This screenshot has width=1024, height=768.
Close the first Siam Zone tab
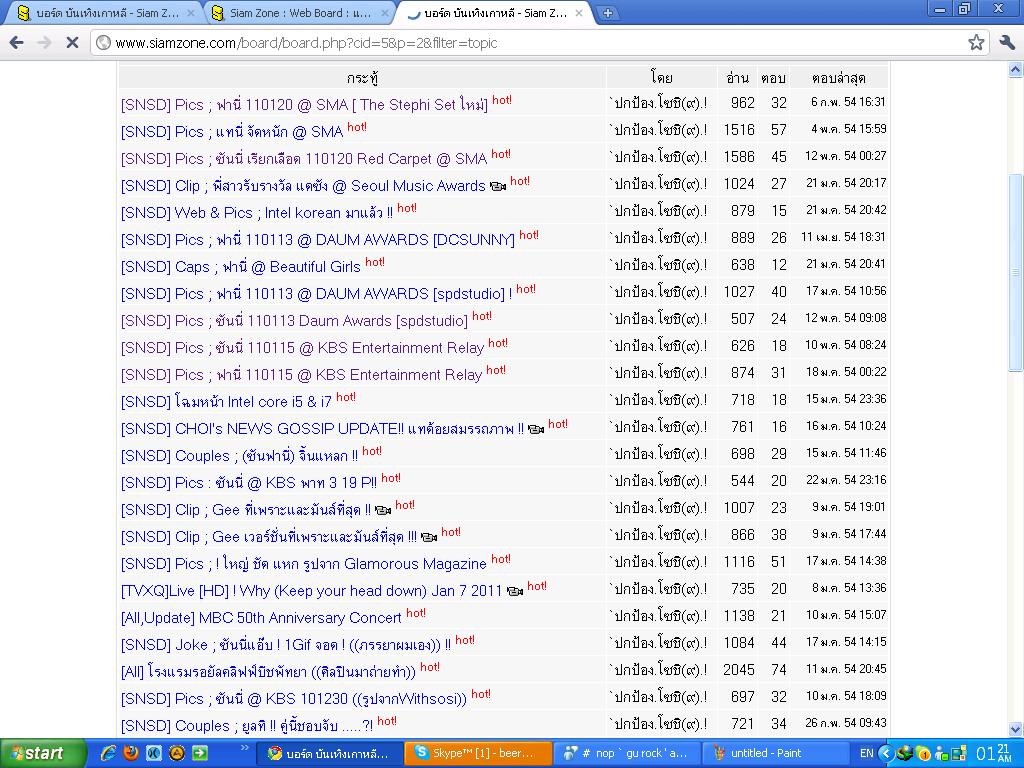point(191,13)
